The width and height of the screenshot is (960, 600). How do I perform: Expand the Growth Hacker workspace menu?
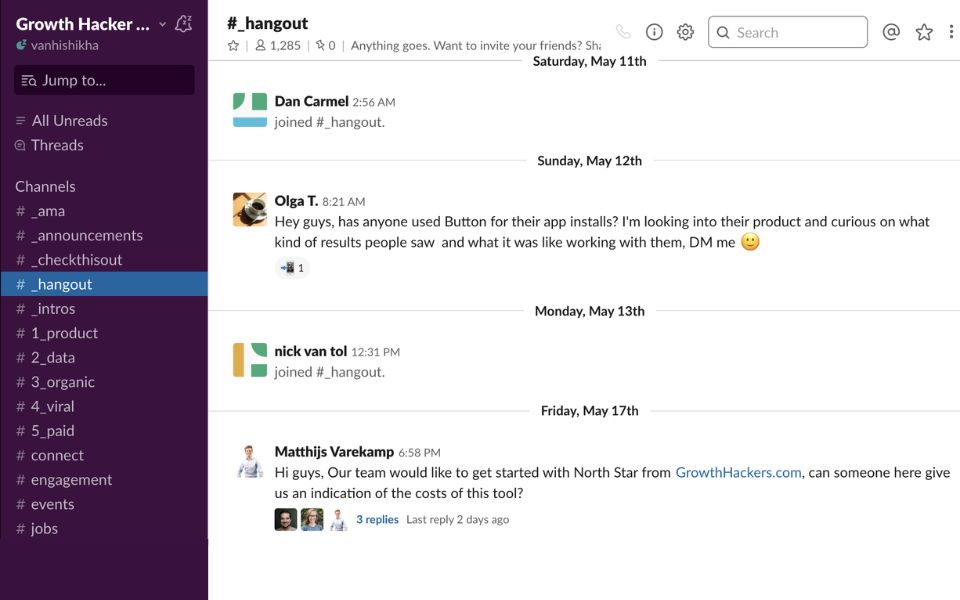90,24
